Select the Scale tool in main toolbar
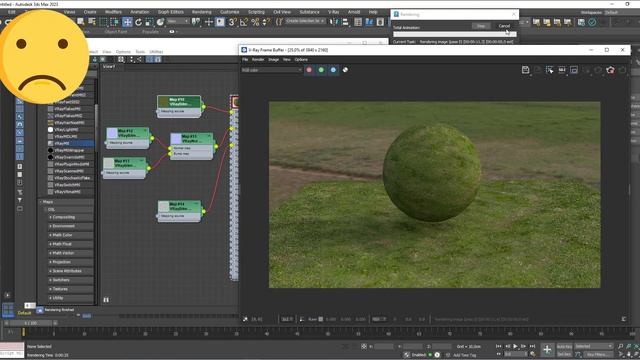The width and height of the screenshot is (640, 360). (149, 22)
